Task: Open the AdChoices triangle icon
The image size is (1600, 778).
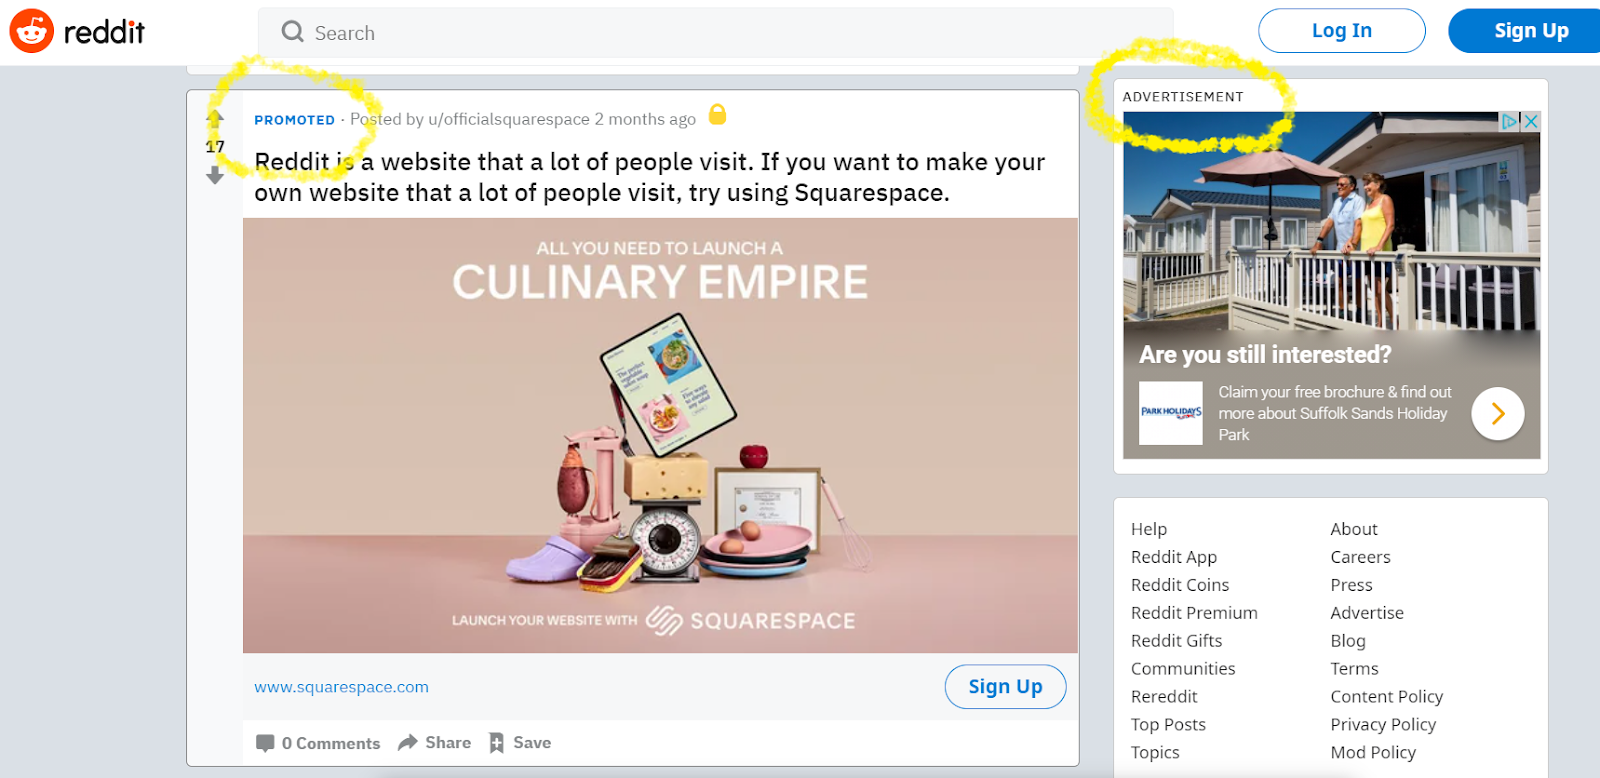Action: [1510, 121]
